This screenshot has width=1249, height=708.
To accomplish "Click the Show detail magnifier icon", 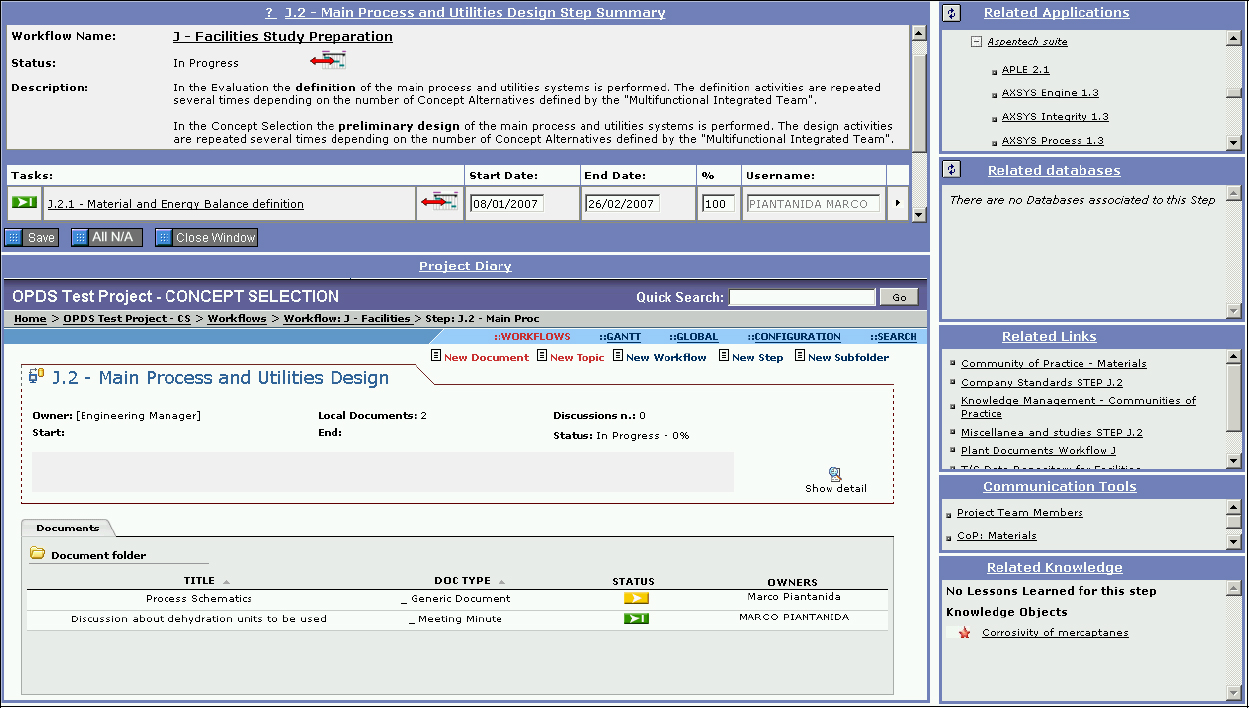I will click(x=835, y=472).
